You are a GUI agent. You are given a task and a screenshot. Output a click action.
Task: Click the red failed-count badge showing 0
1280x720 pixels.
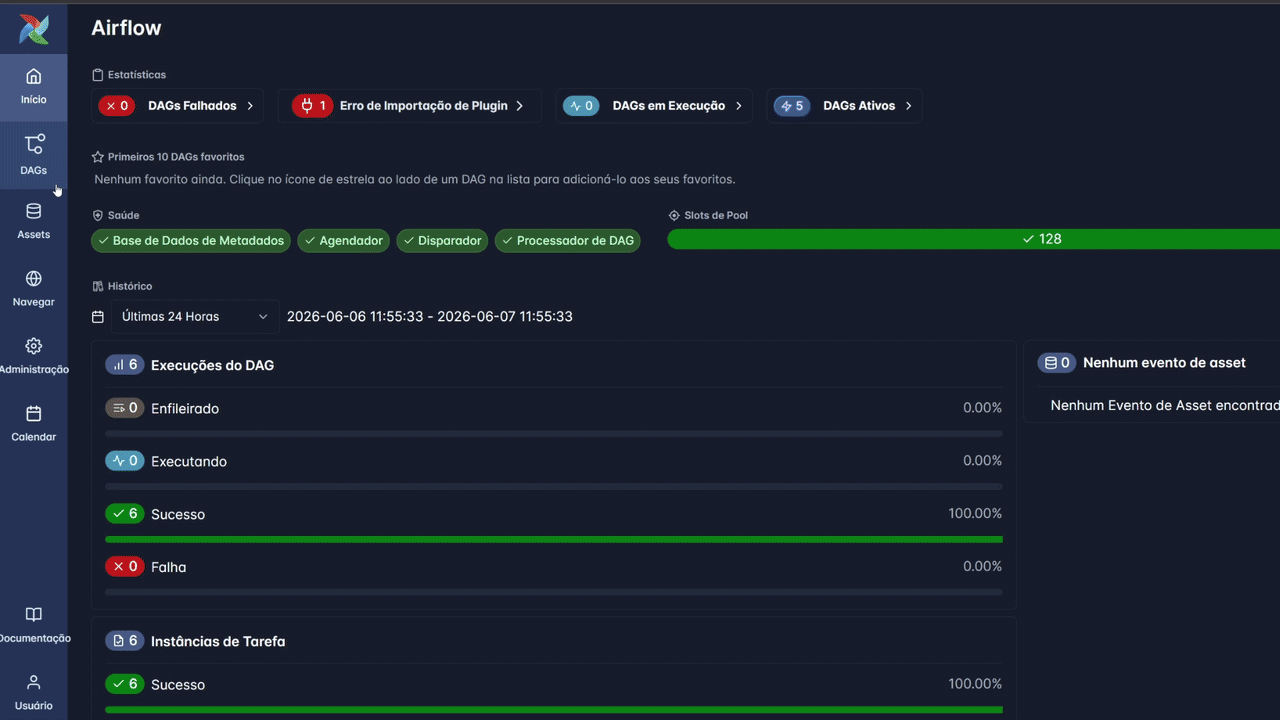click(117, 106)
